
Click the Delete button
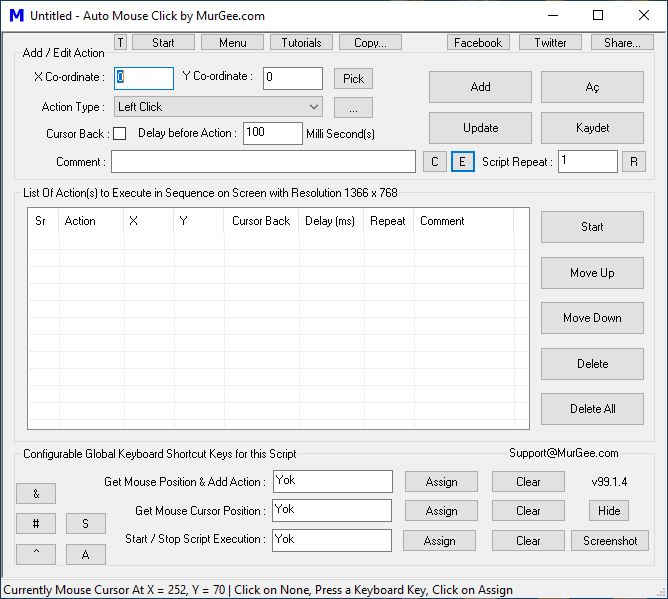pos(593,364)
